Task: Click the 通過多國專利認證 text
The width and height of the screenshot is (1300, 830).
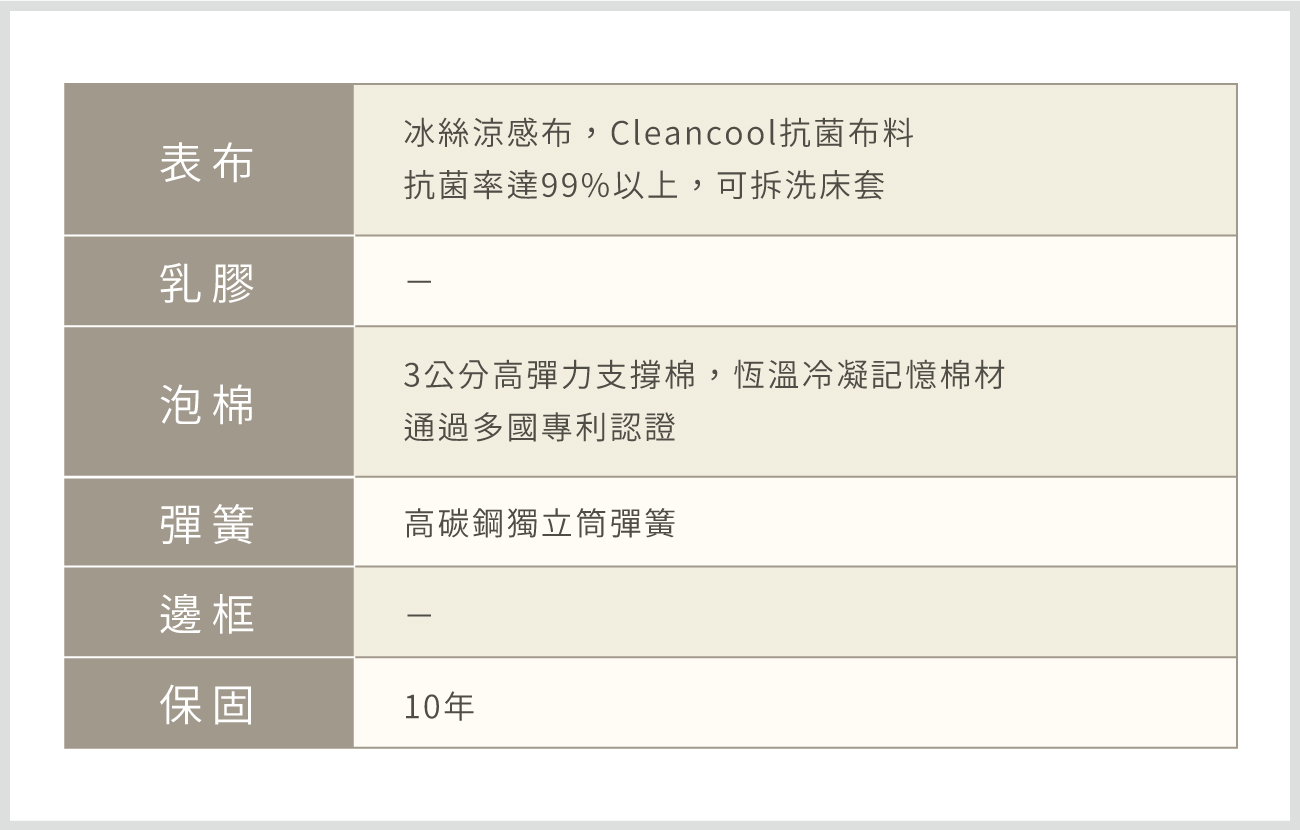Action: point(540,428)
